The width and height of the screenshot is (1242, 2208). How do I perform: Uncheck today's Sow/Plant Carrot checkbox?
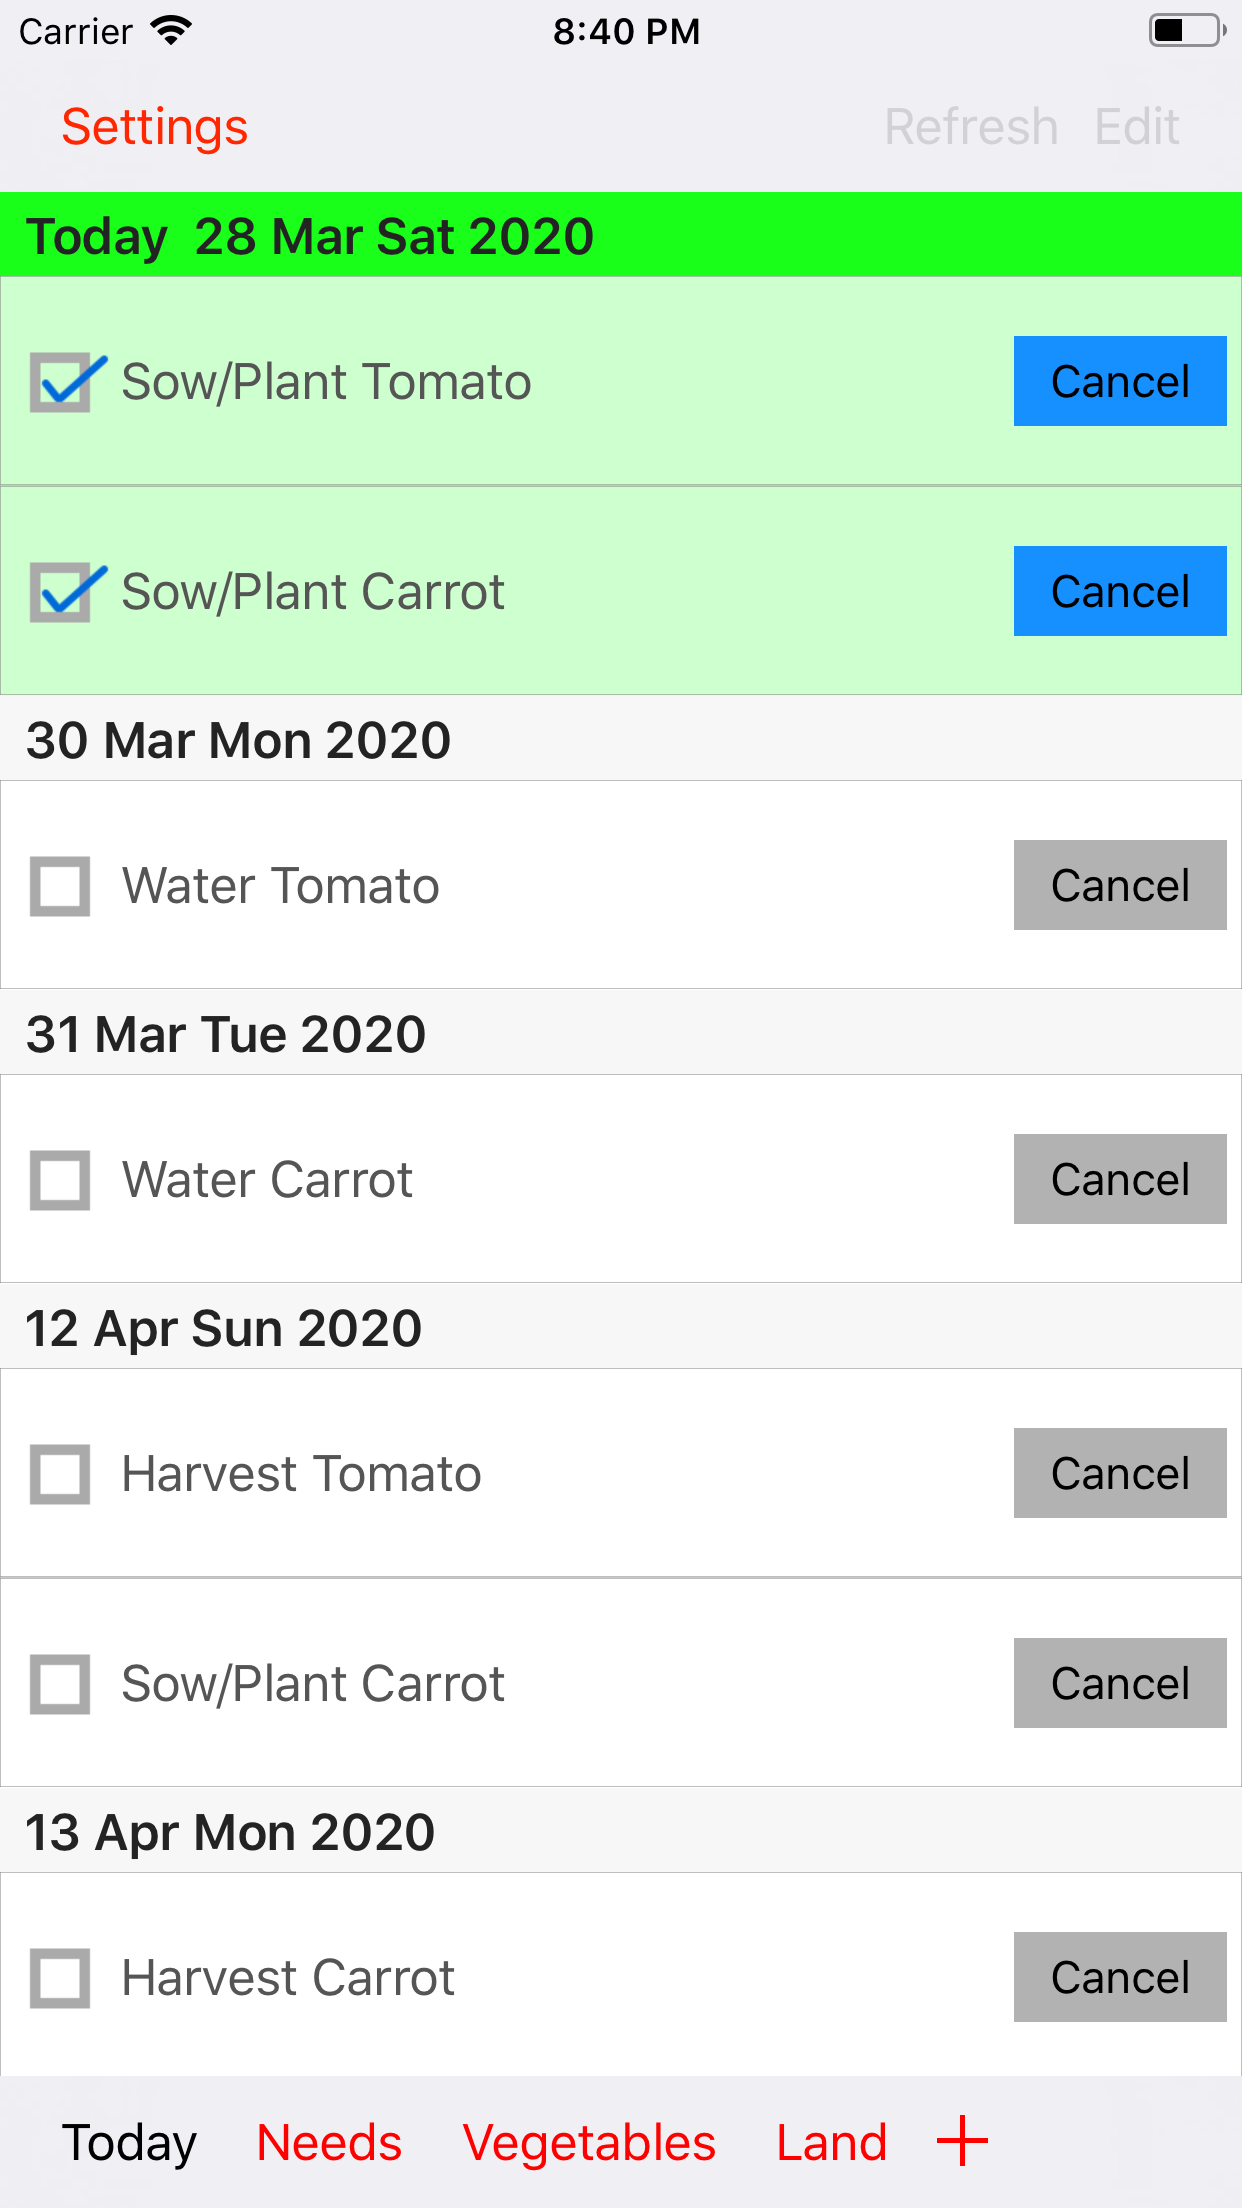62,592
